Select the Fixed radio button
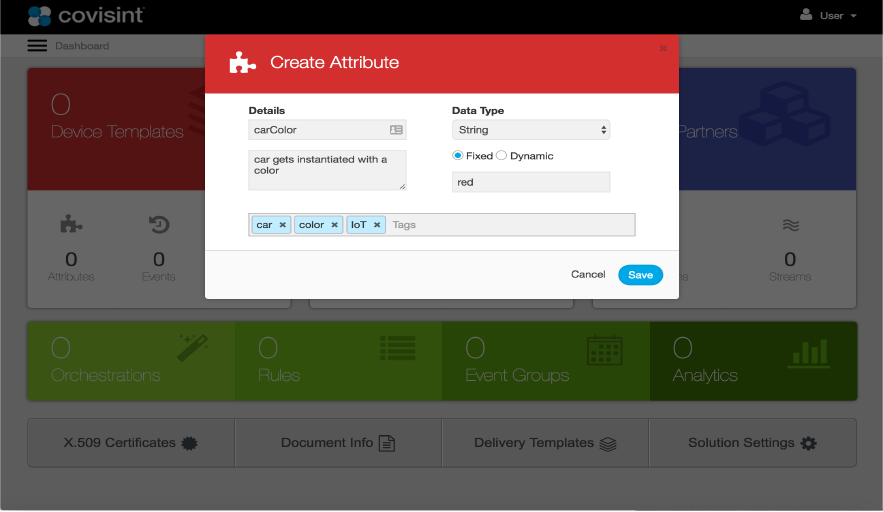 tap(458, 156)
